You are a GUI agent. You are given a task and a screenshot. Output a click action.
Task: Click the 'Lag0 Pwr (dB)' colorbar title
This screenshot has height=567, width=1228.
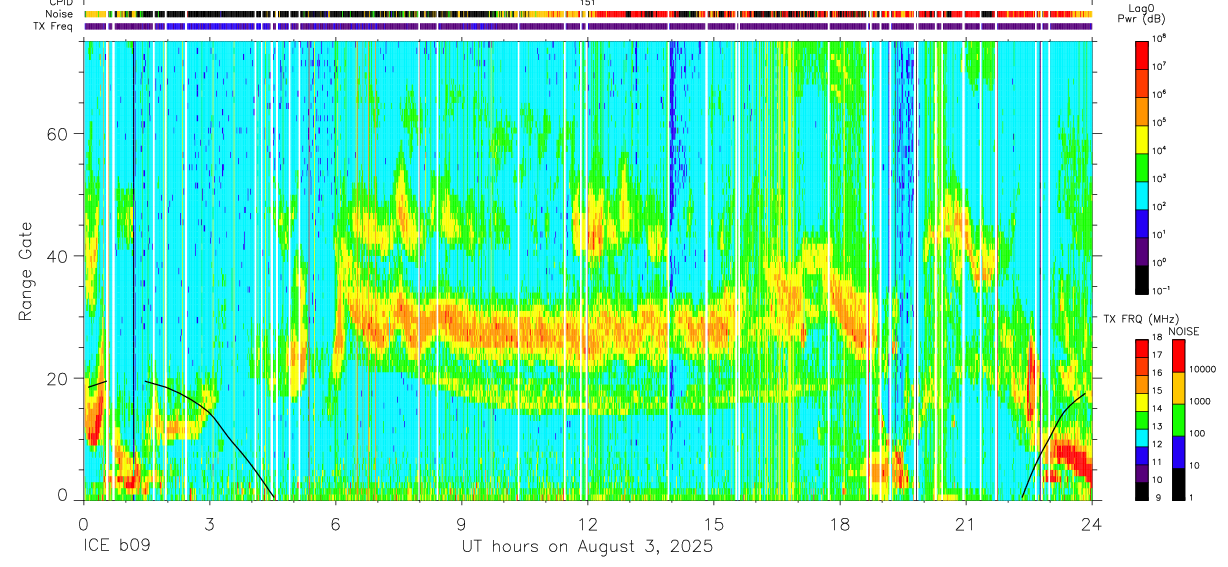1143,13
